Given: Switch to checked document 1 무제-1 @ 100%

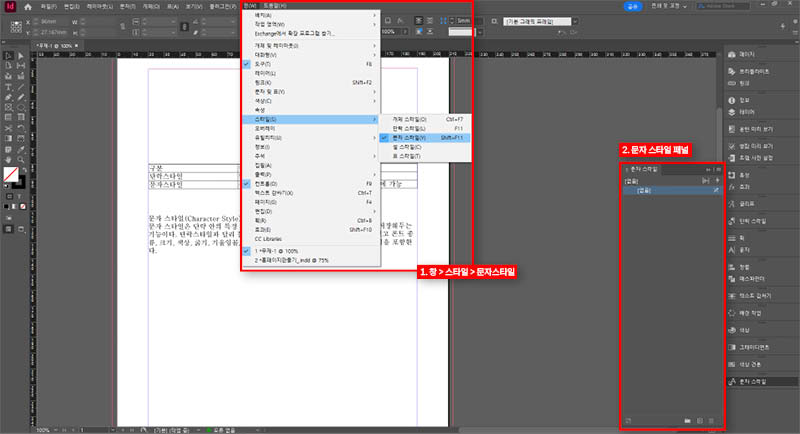Looking at the screenshot, I should tap(311, 251).
